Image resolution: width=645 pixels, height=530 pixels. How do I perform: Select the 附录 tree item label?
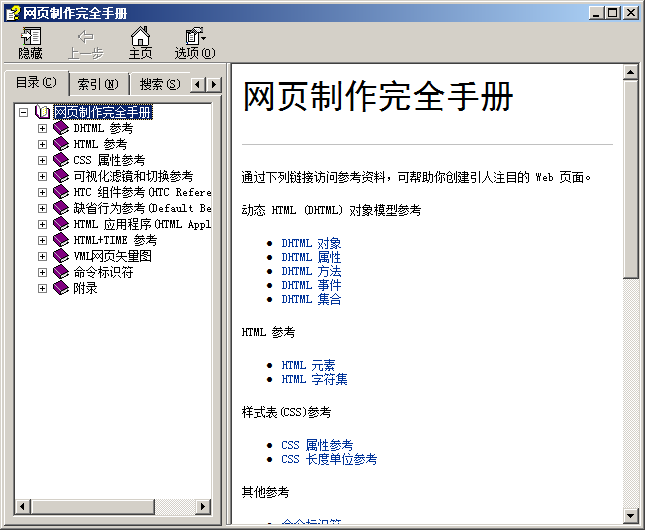[x=86, y=288]
